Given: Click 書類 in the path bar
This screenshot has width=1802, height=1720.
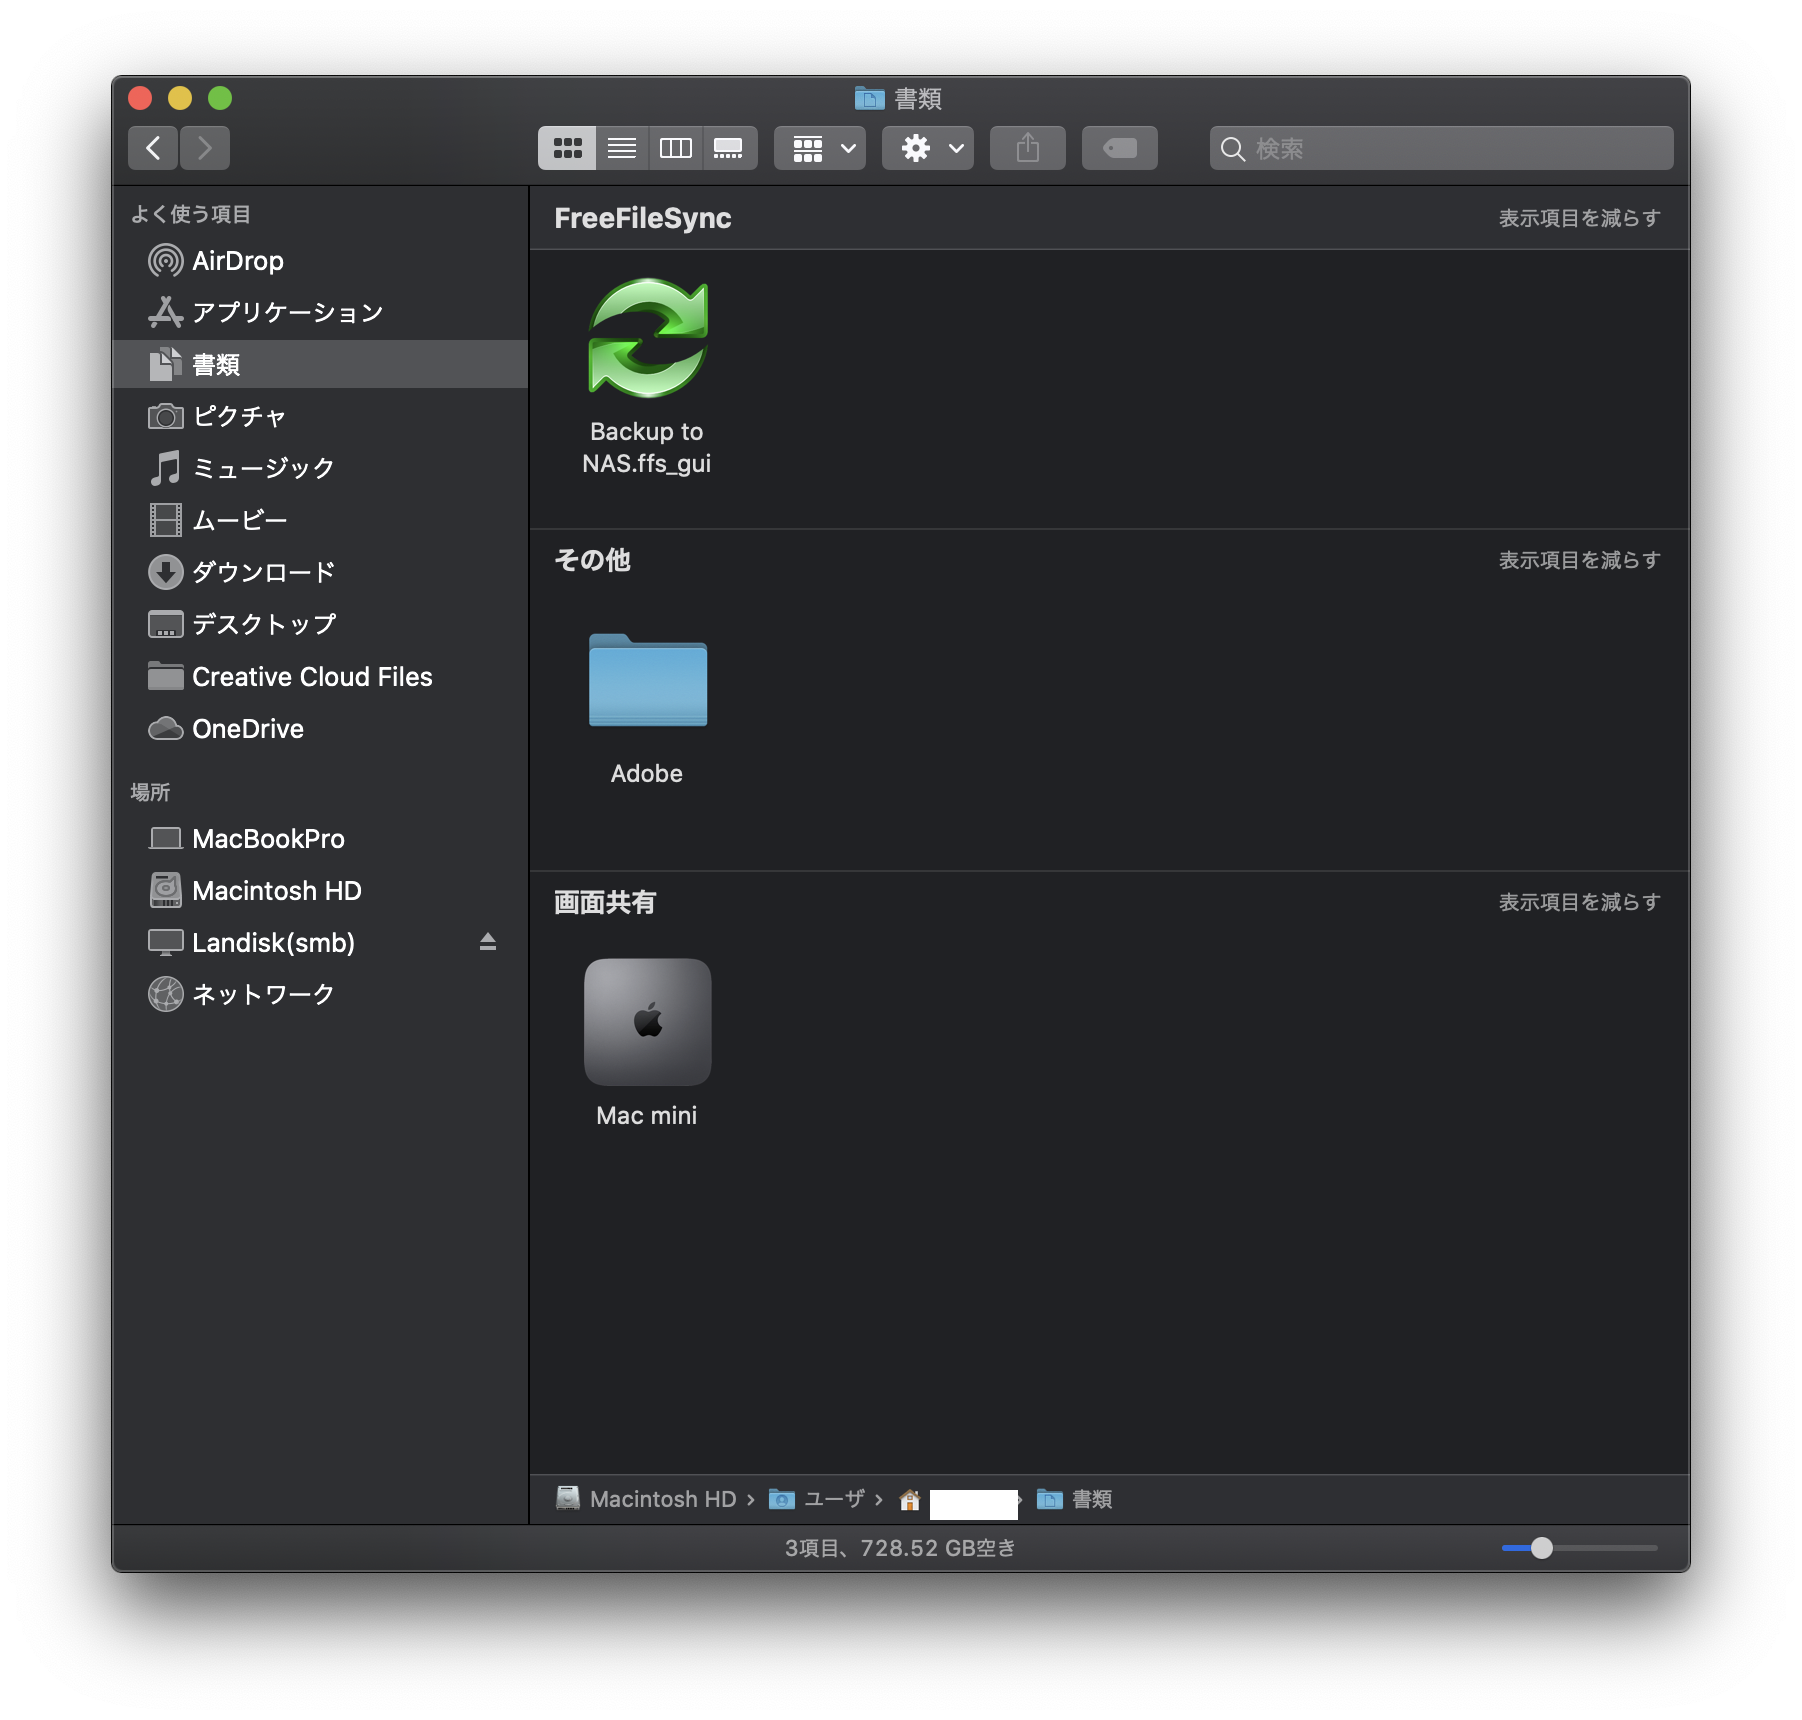Looking at the screenshot, I should 1075,1499.
